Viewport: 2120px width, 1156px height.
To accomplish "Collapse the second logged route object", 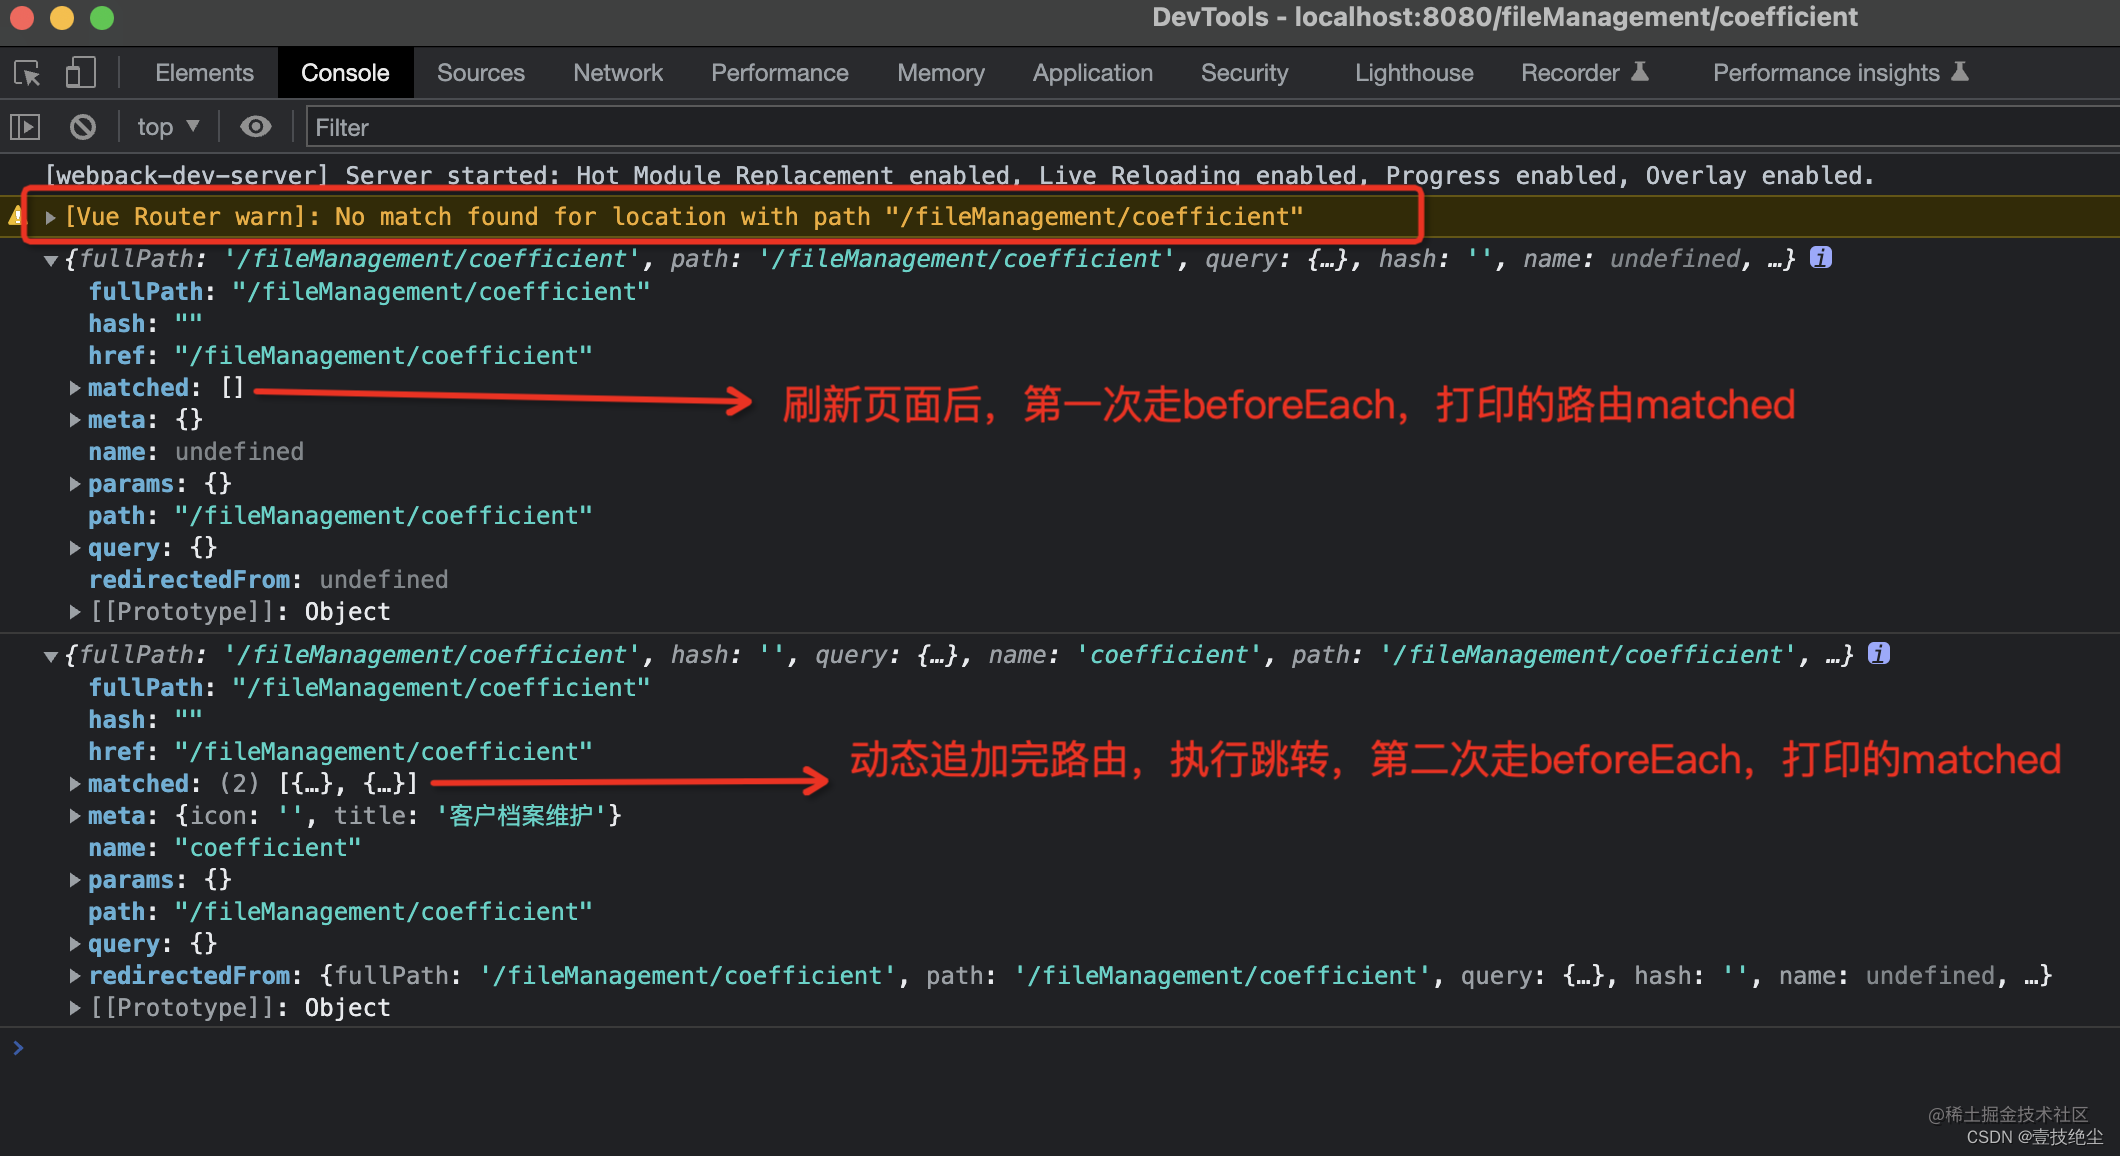I will pyautogui.click(x=50, y=656).
